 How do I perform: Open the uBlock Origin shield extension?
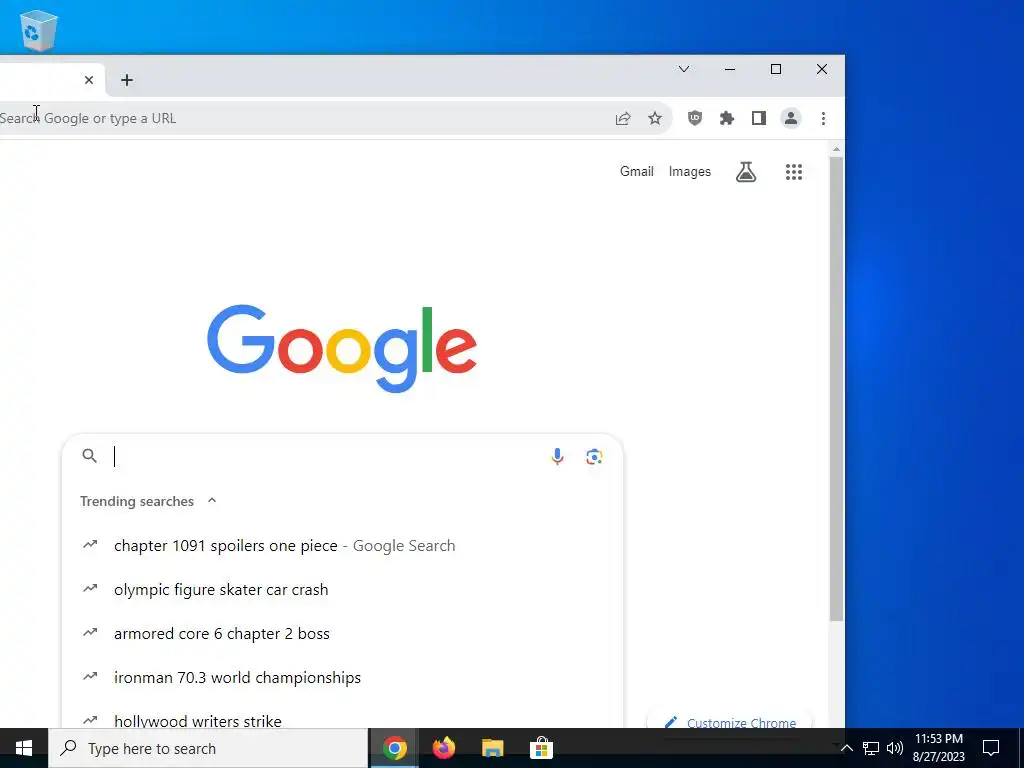coord(695,118)
